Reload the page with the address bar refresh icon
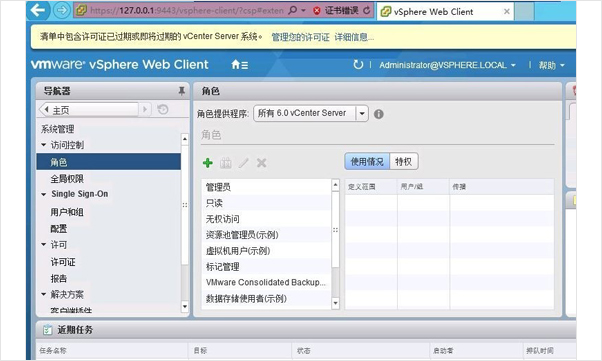Image resolution: width=602 pixels, height=361 pixels. click(x=367, y=10)
